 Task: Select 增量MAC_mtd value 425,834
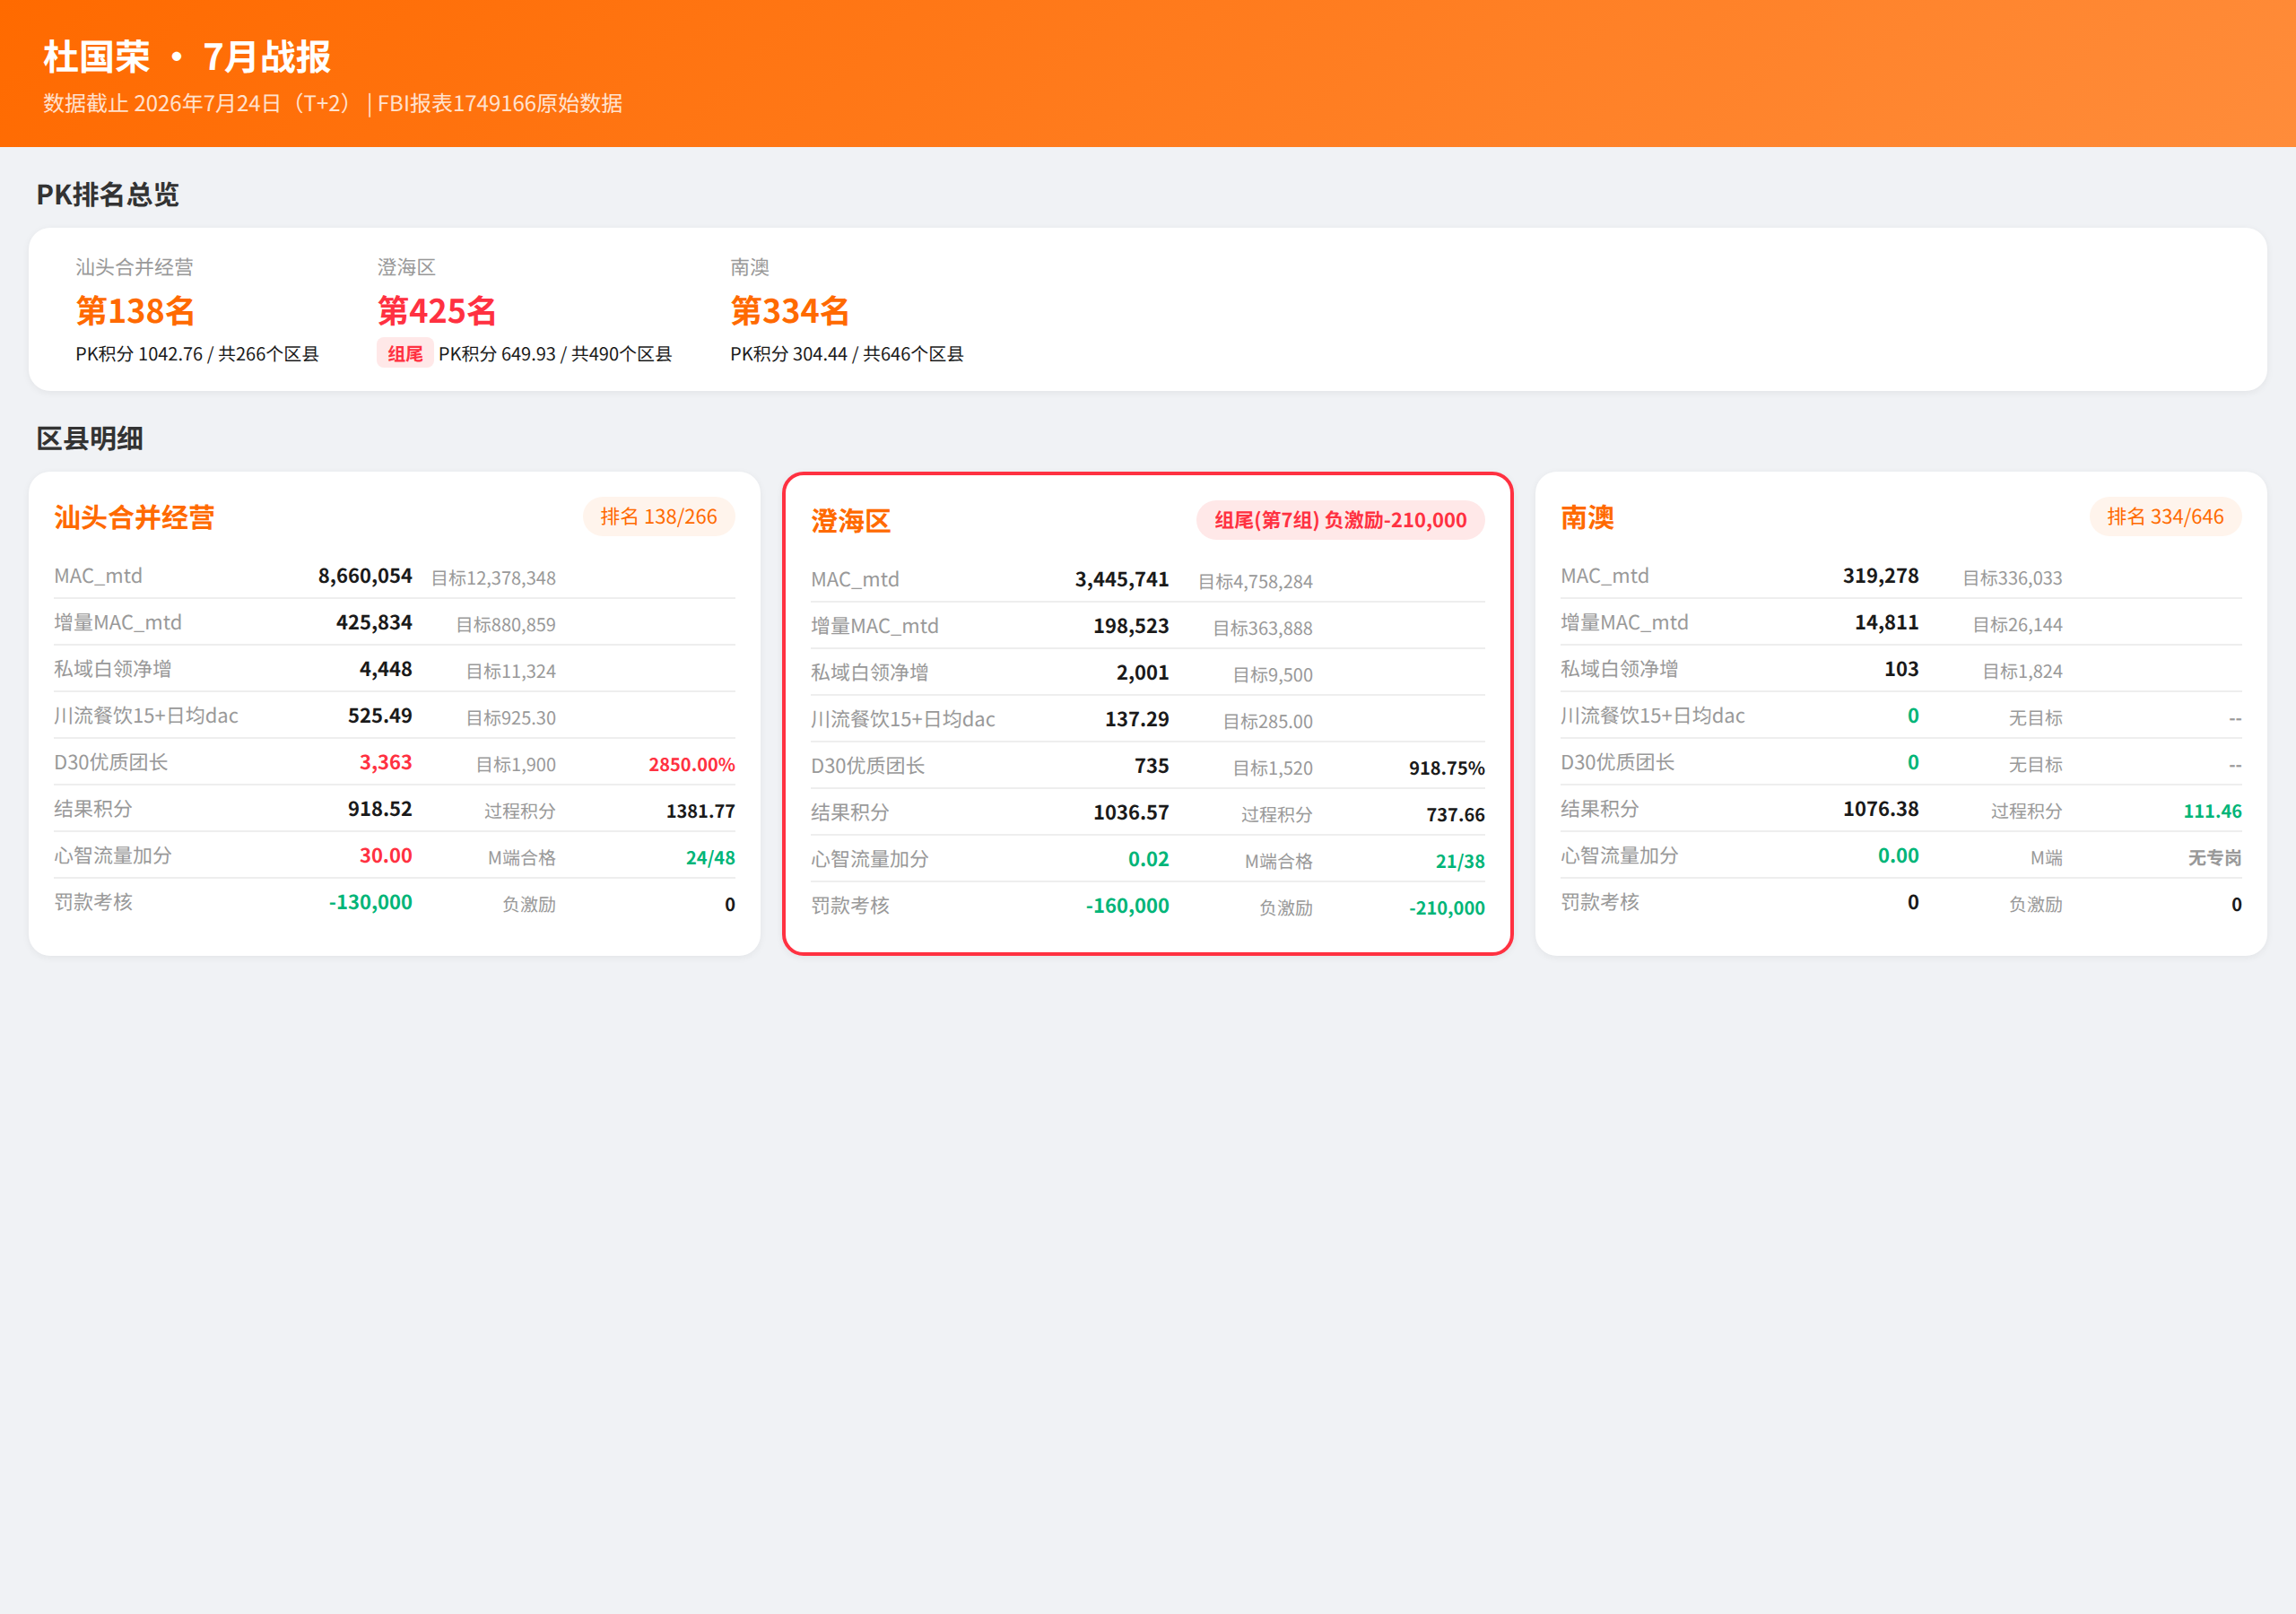pos(374,623)
